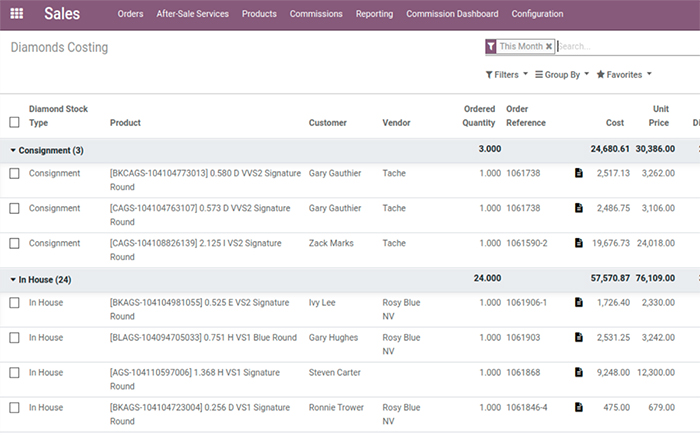Sort by Cost column header
This screenshot has width=700, height=435.
(x=615, y=122)
